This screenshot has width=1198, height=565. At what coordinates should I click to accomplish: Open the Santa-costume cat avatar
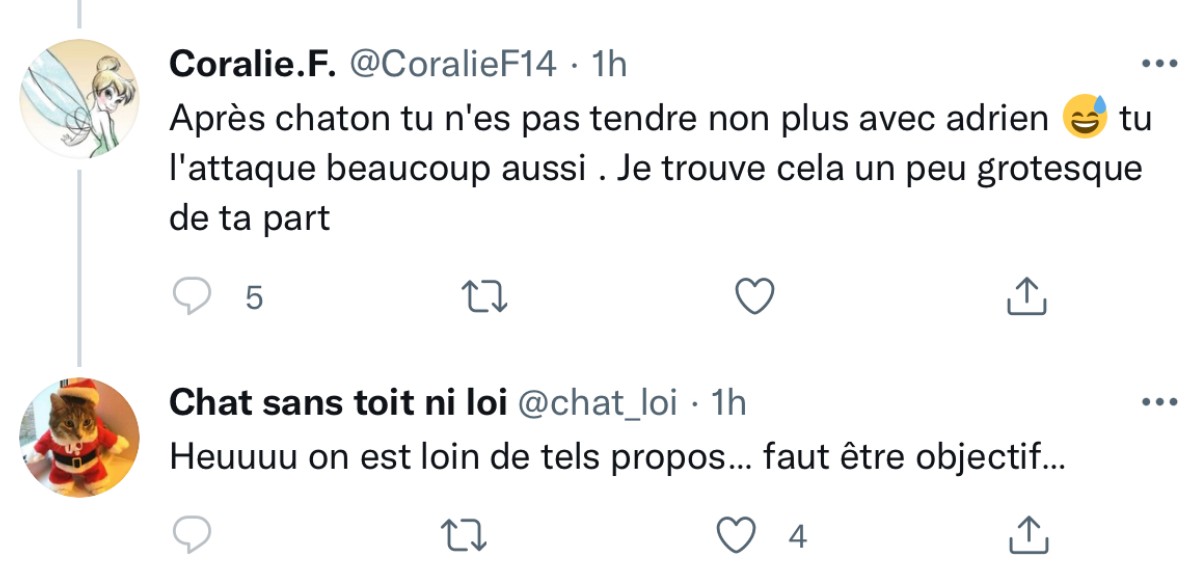pyautogui.click(x=79, y=438)
